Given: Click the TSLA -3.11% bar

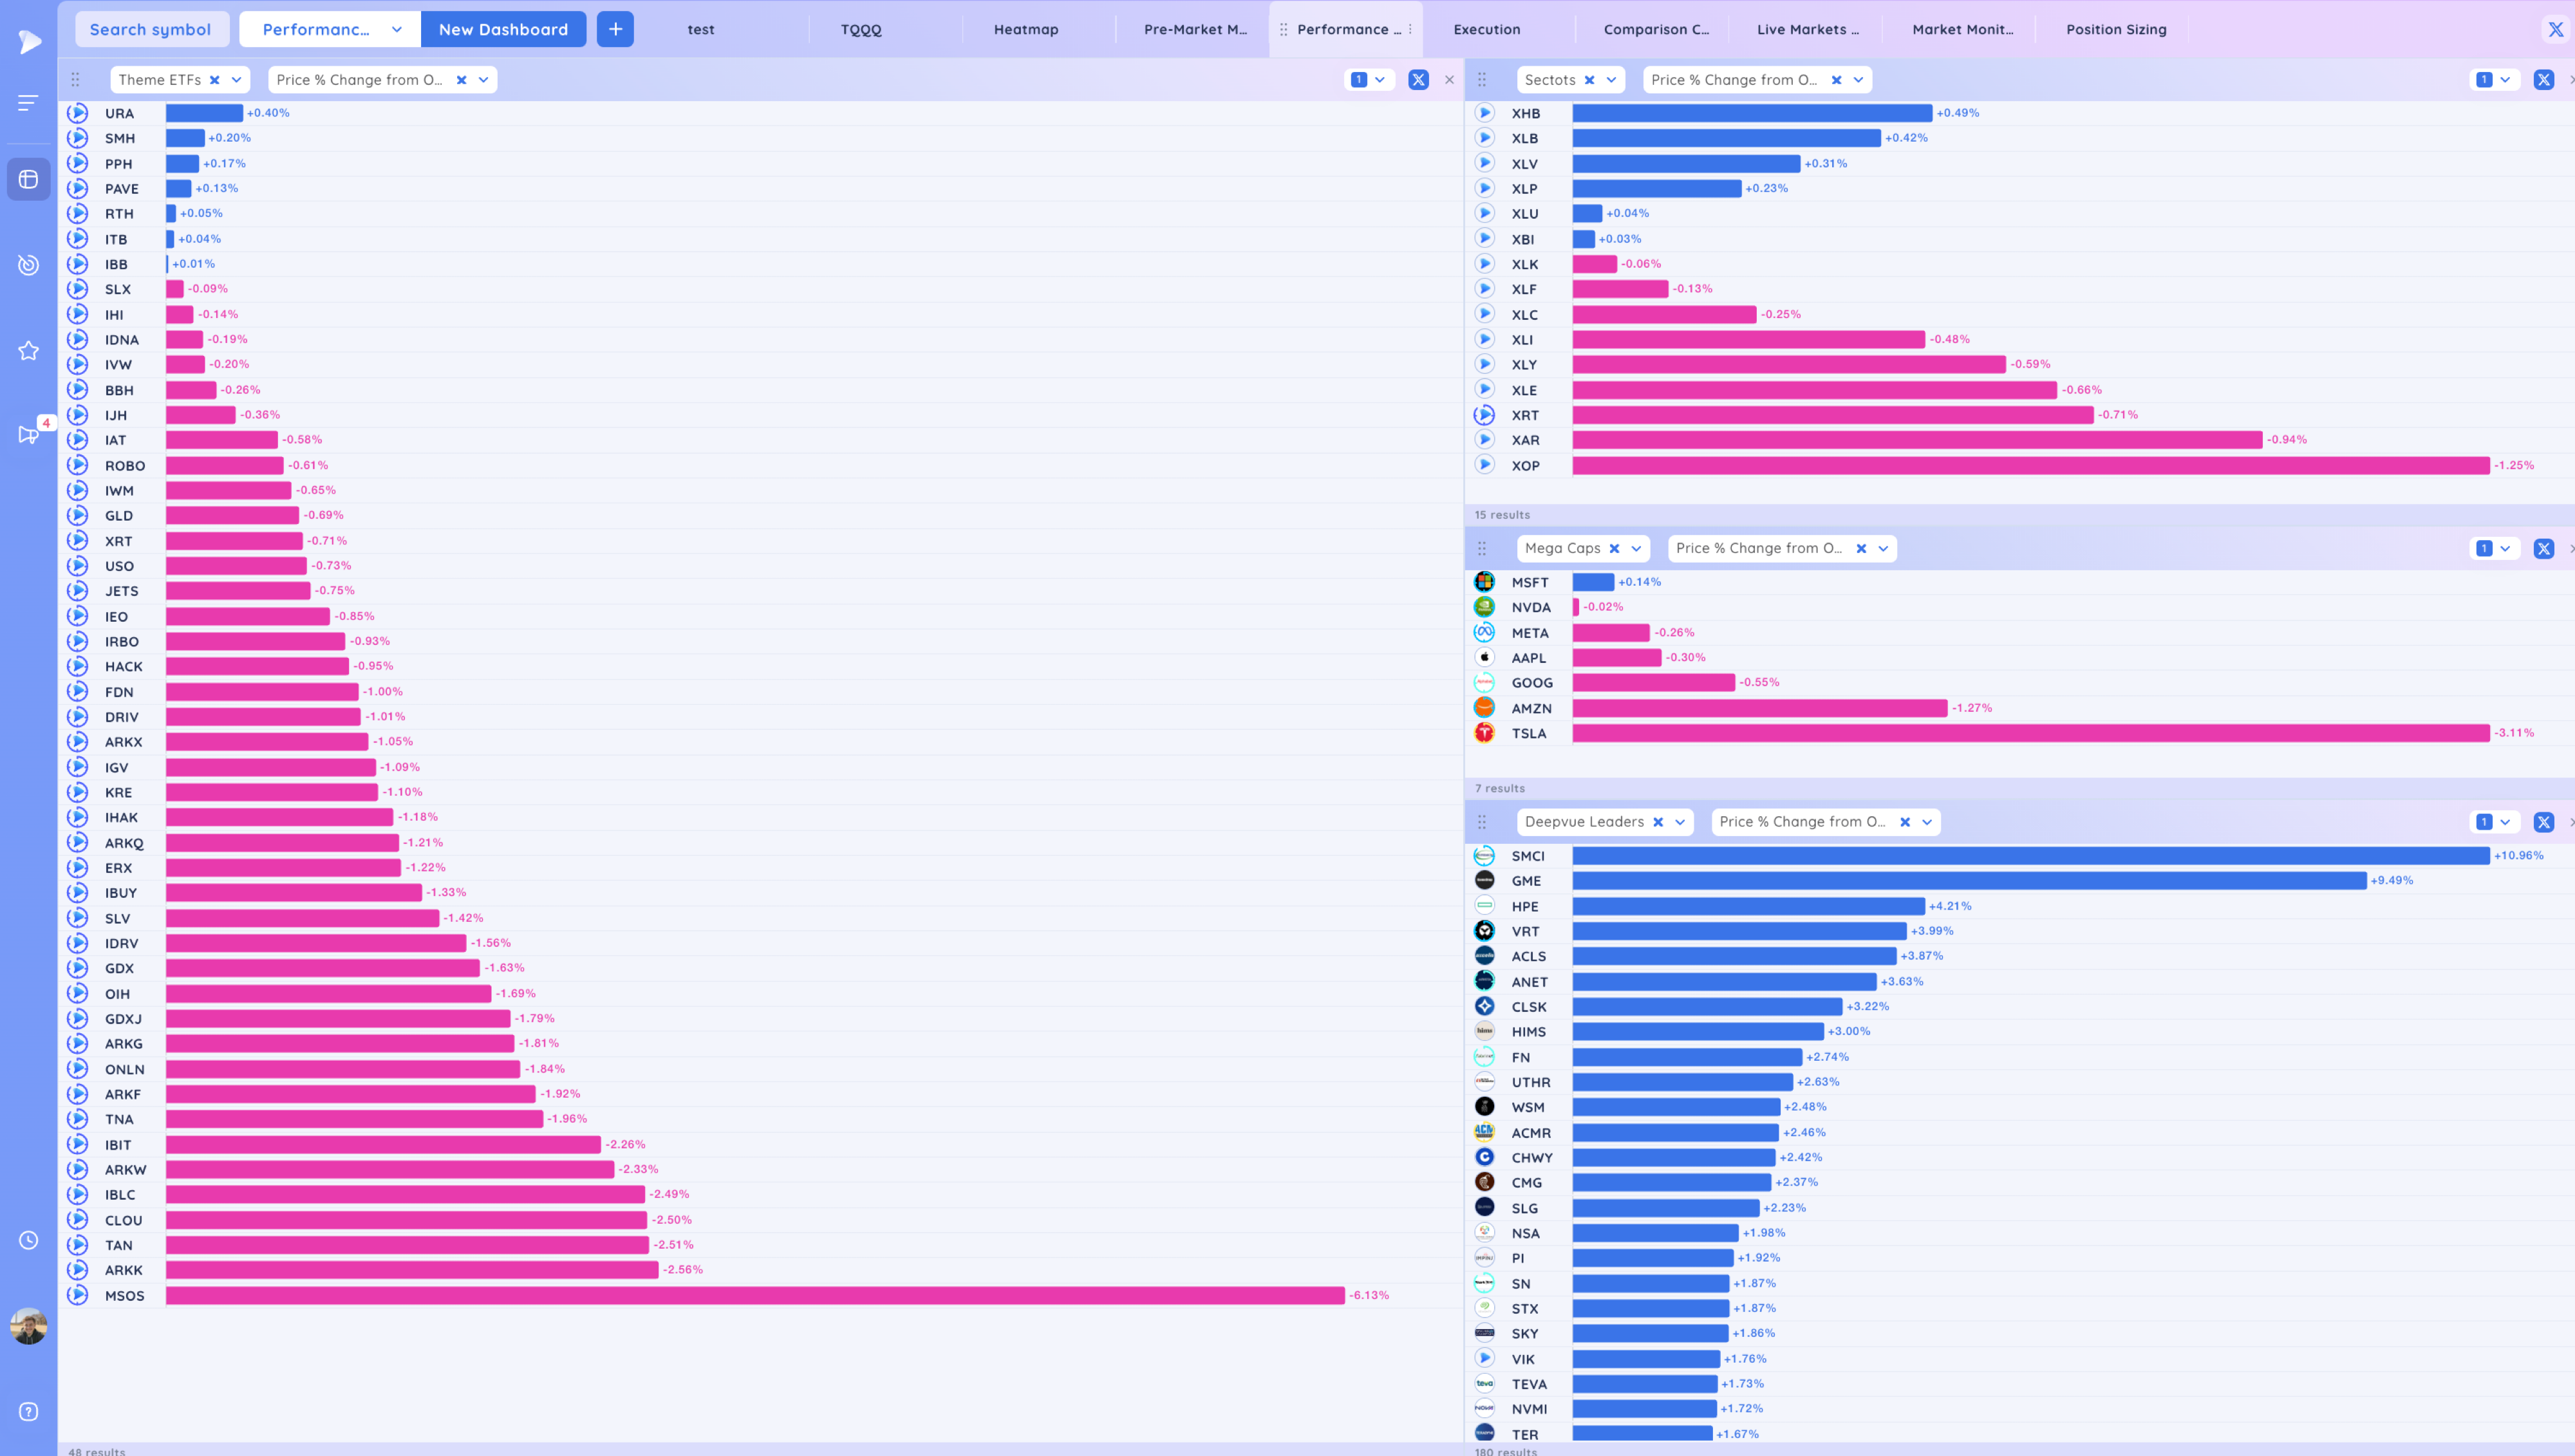Looking at the screenshot, I should click(2030, 733).
